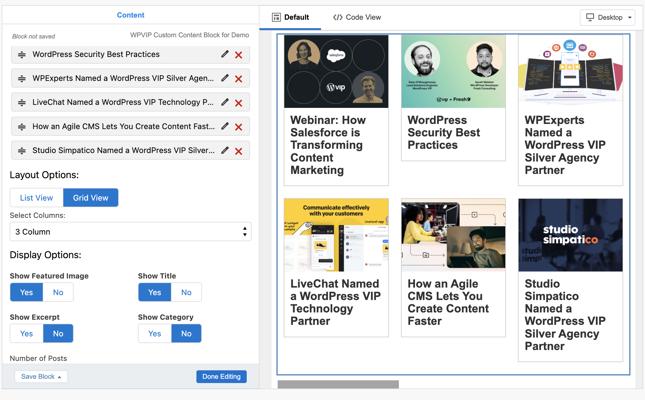Click the Layout Options heading

(44, 175)
